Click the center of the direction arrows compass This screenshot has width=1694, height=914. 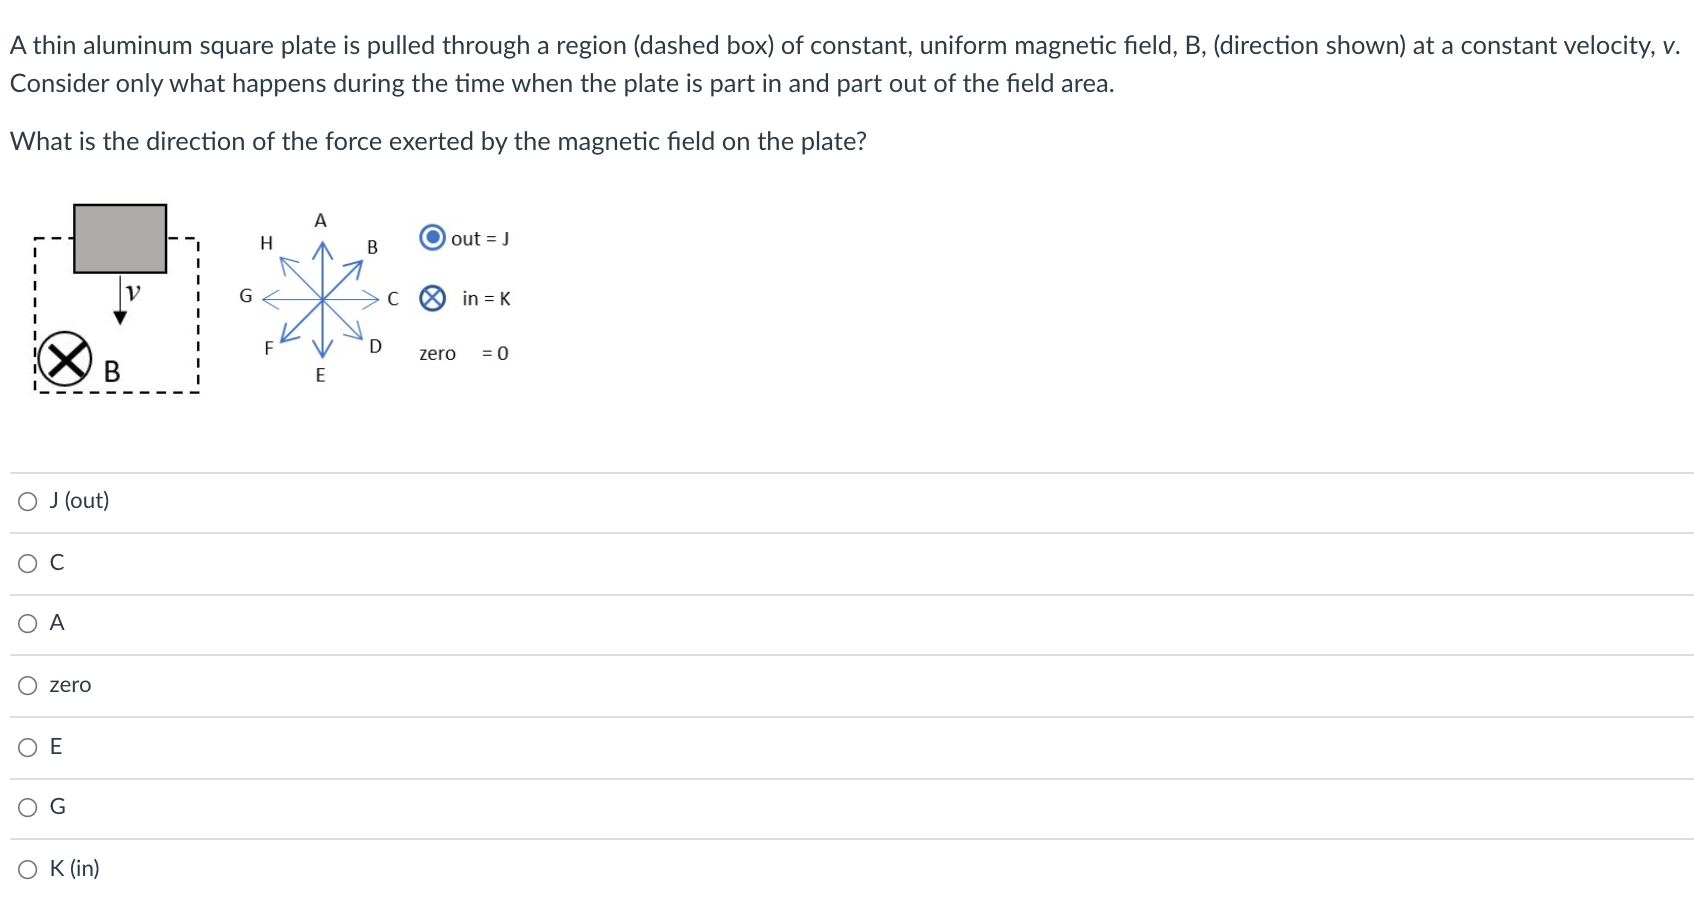322,298
